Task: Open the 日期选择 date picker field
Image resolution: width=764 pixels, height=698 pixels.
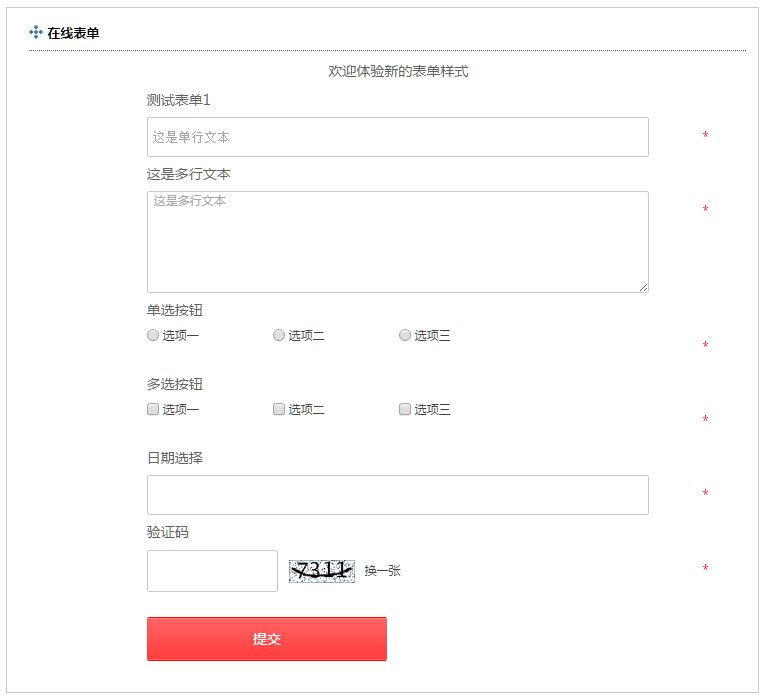Action: click(x=397, y=495)
